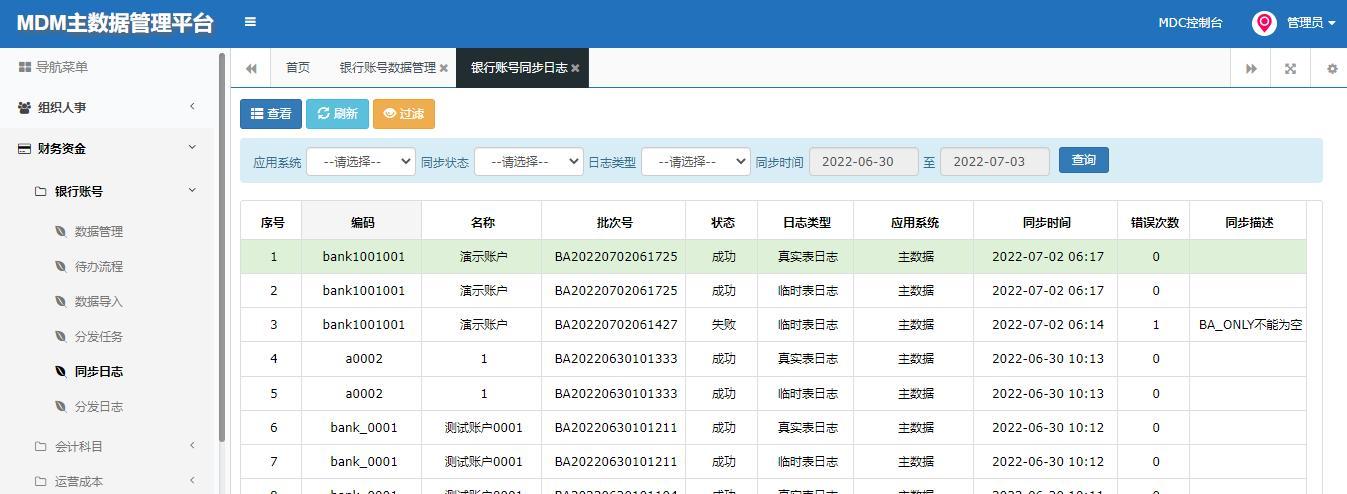
Task: Select the 银行账号同步日志 tab
Action: tap(519, 68)
